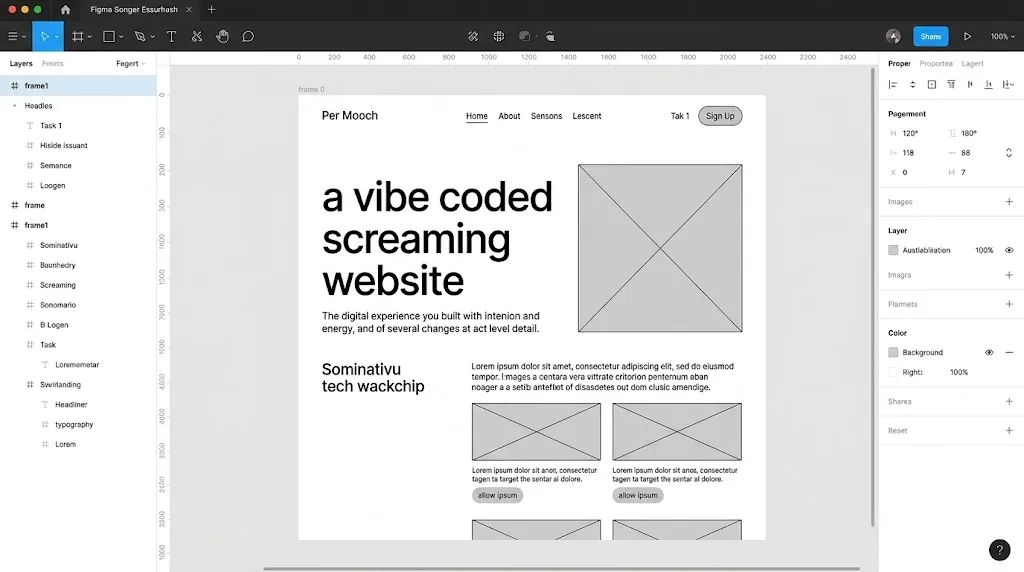Click the boolean union icon in toolbar
Screen dimensions: 1024x572
click(551, 37)
